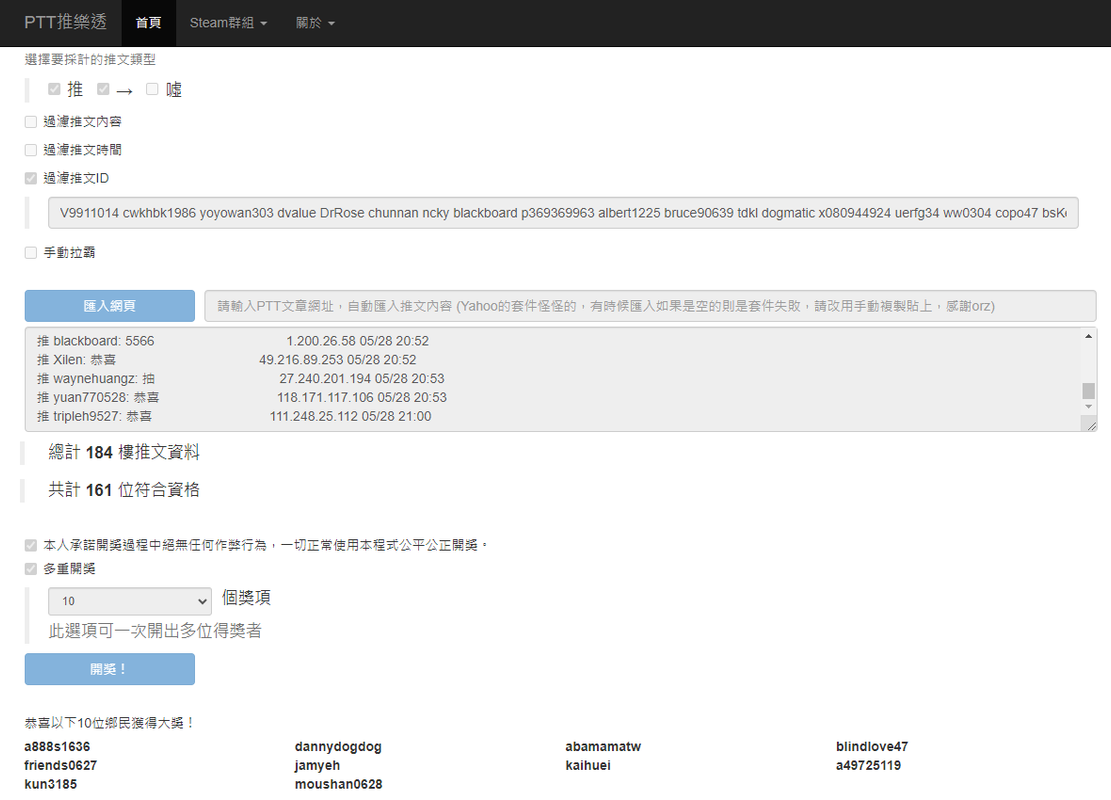Click the 匯入網頁 import button
This screenshot has height=800, width=1111.
tap(110, 306)
